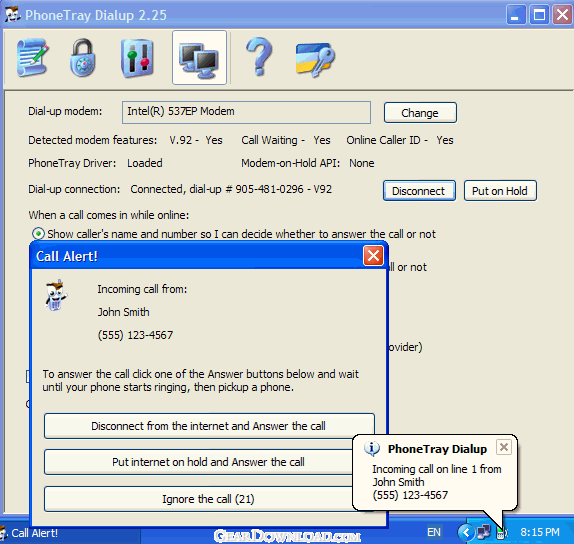Maximize the PhoneTray Dialup window
The width and height of the screenshot is (574, 544).
point(539,15)
